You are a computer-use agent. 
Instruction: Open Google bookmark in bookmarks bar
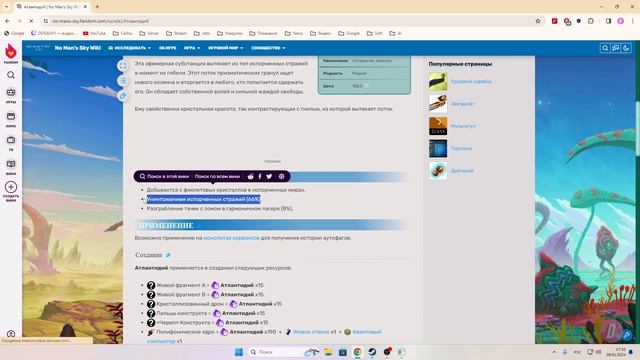pos(14,33)
